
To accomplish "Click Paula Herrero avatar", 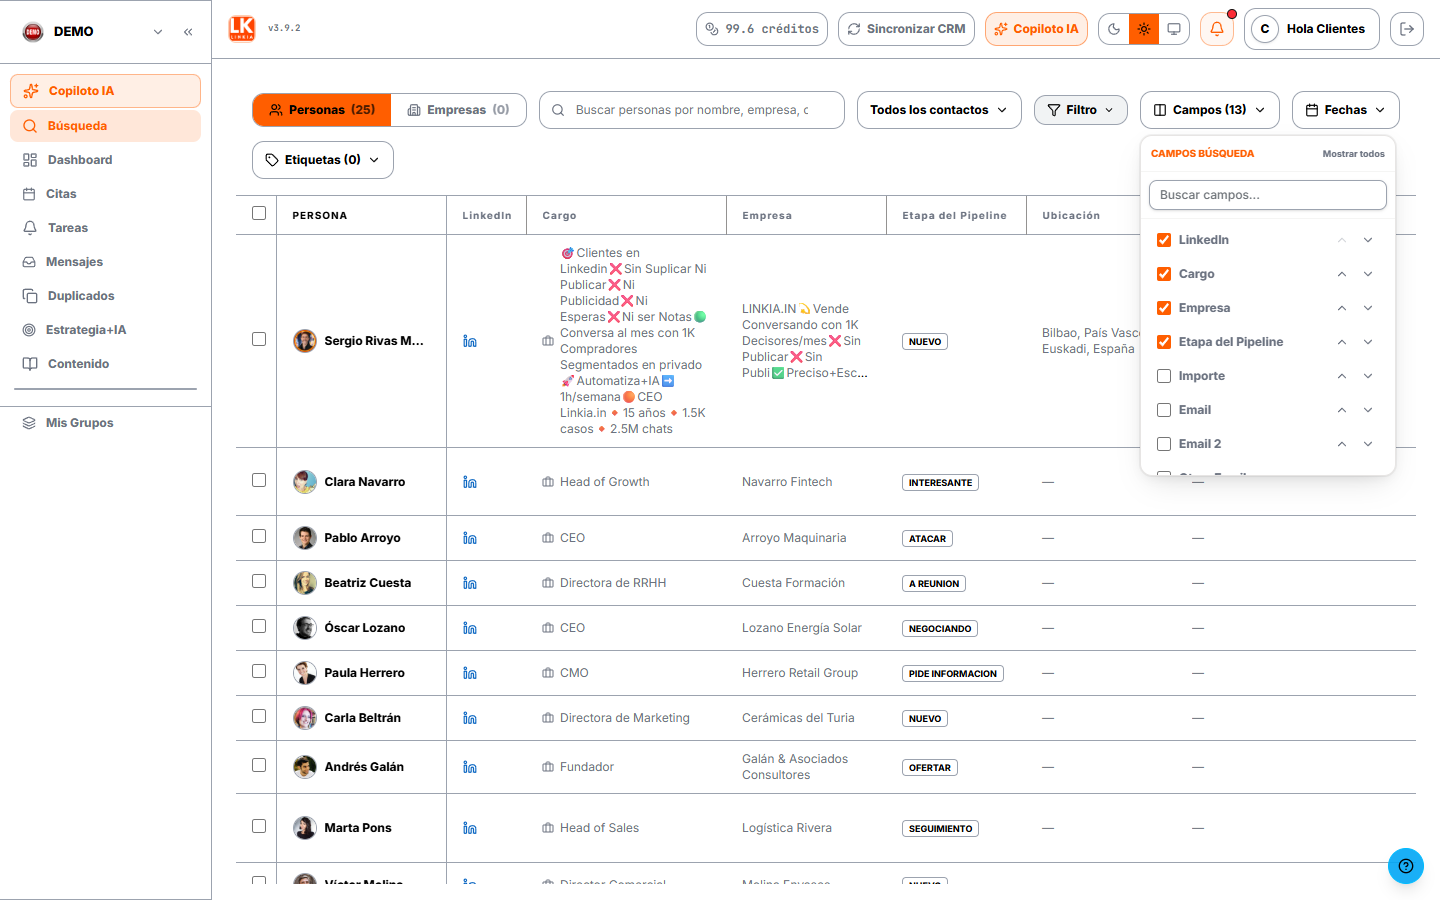I will tap(305, 673).
